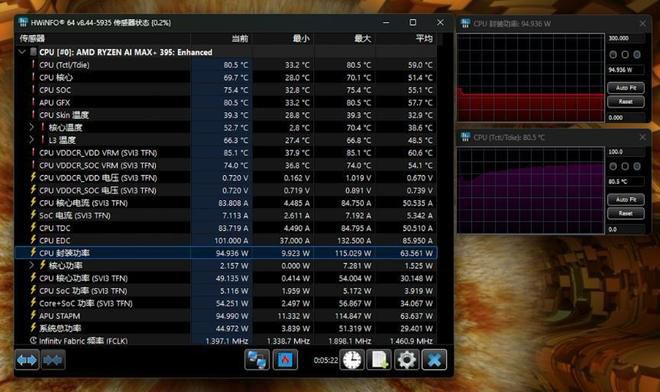Click the lightning icon on the SoC 电流 row
Image resolution: width=660 pixels, height=392 pixels.
click(33, 215)
